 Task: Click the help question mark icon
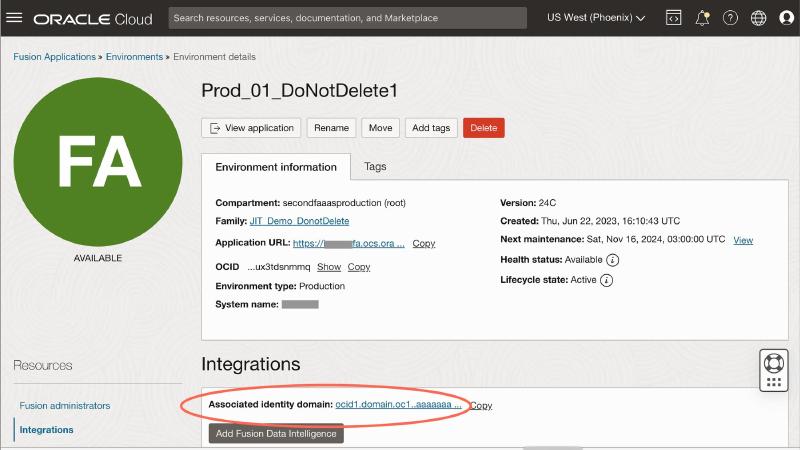coord(730,18)
